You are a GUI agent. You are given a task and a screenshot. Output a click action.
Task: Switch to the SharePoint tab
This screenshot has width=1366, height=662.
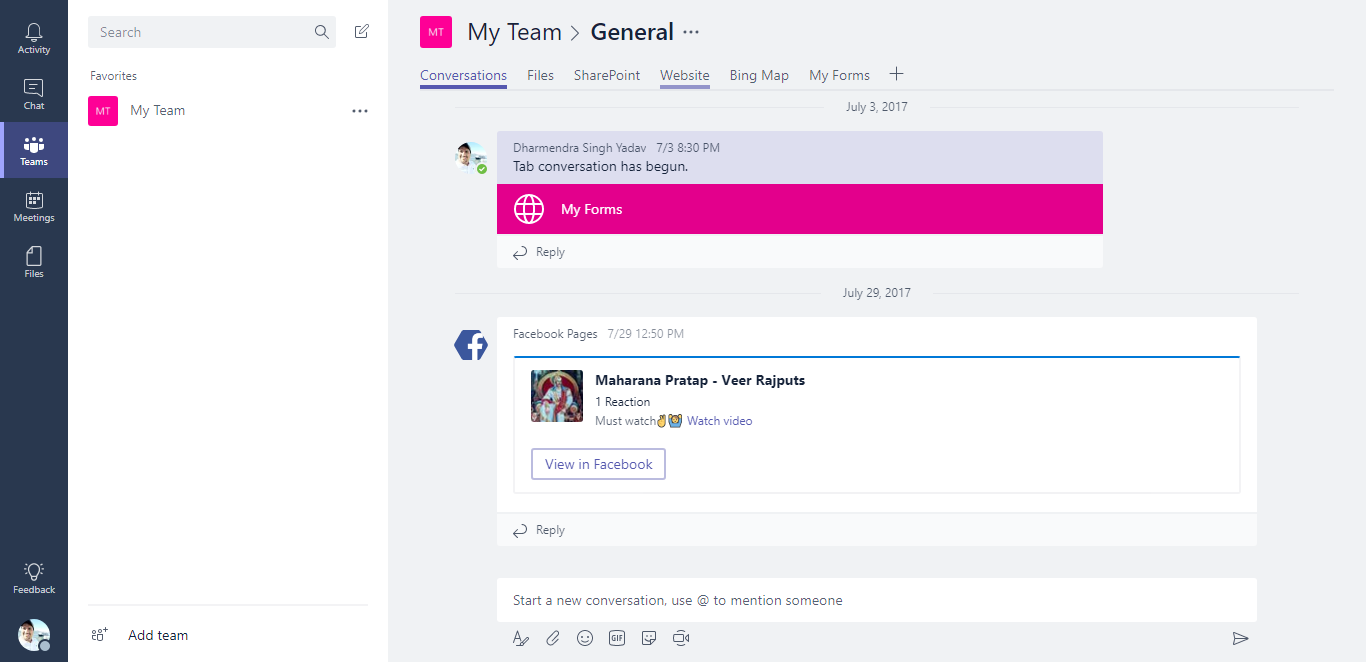coord(607,75)
